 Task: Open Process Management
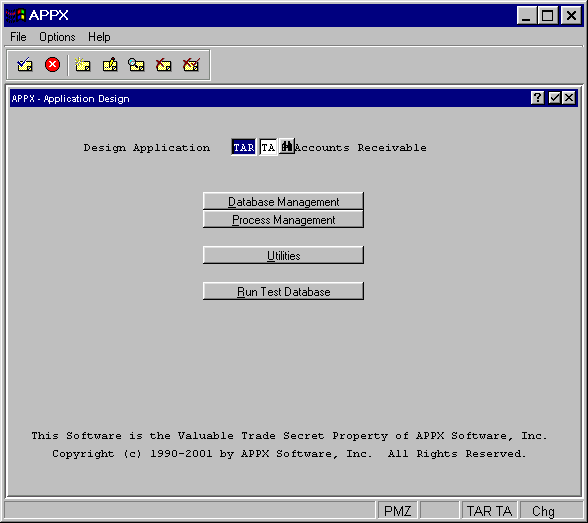point(284,219)
